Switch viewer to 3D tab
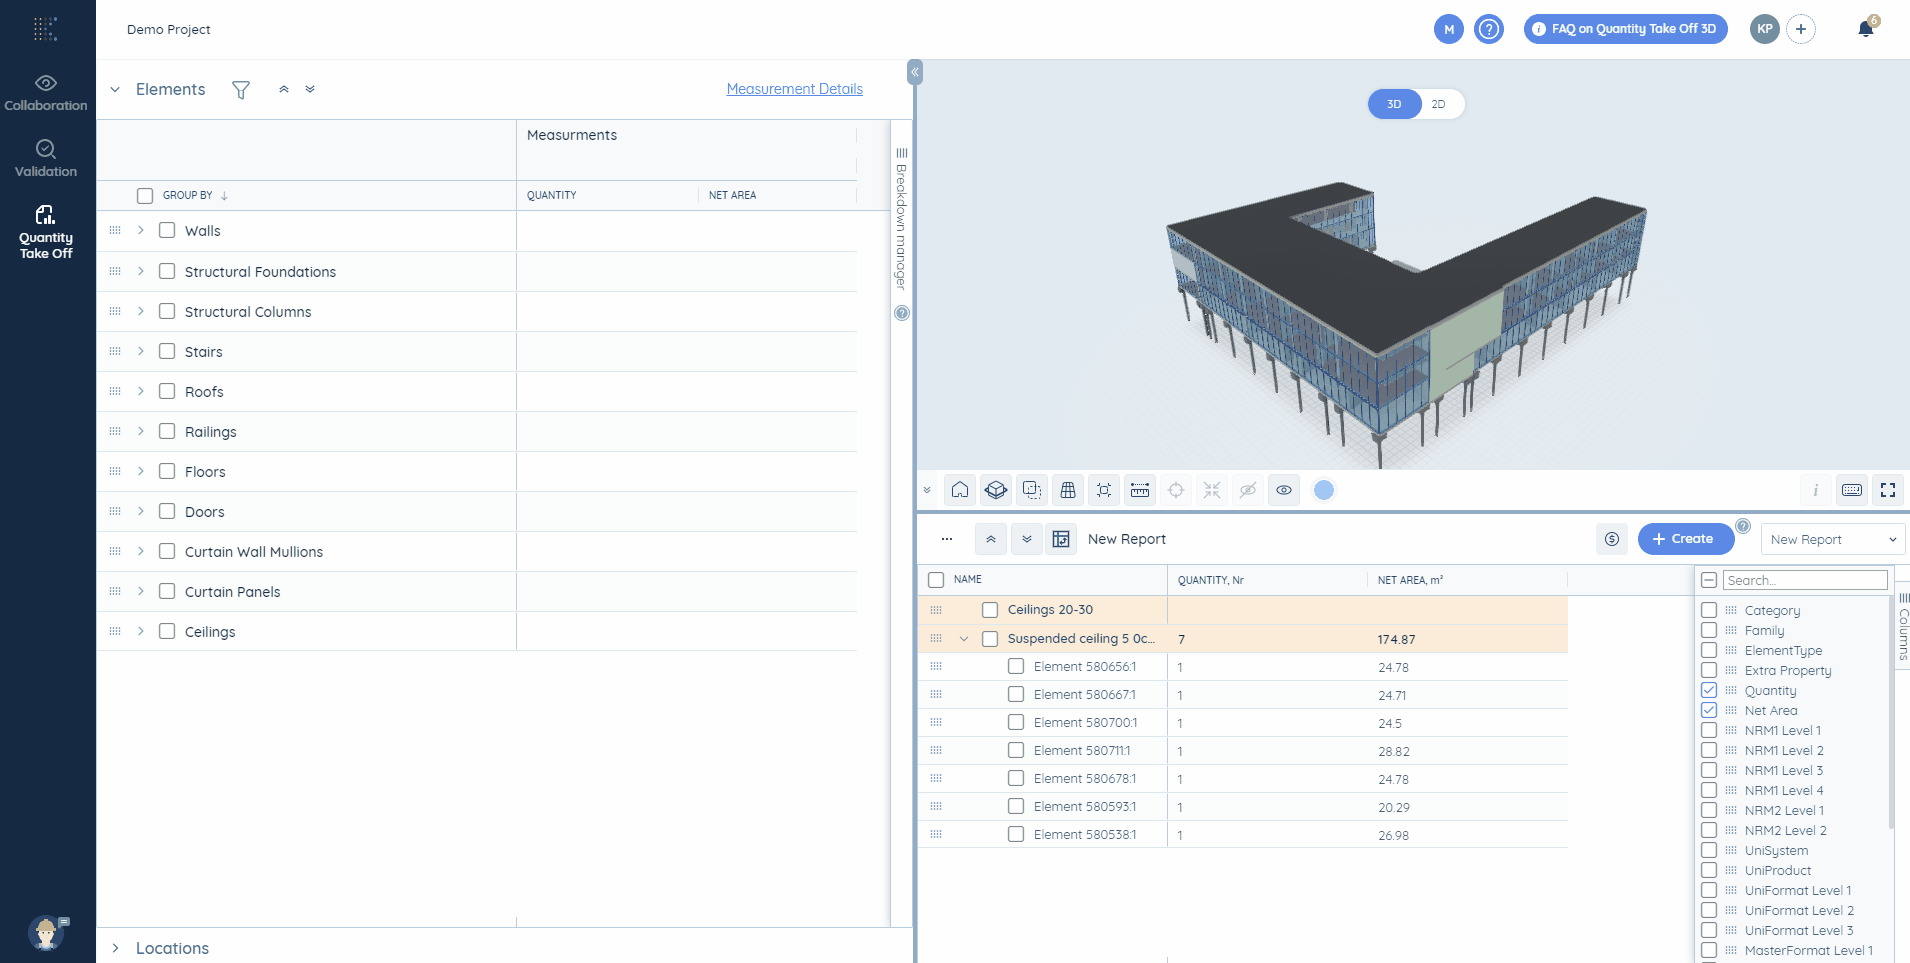 [1394, 104]
